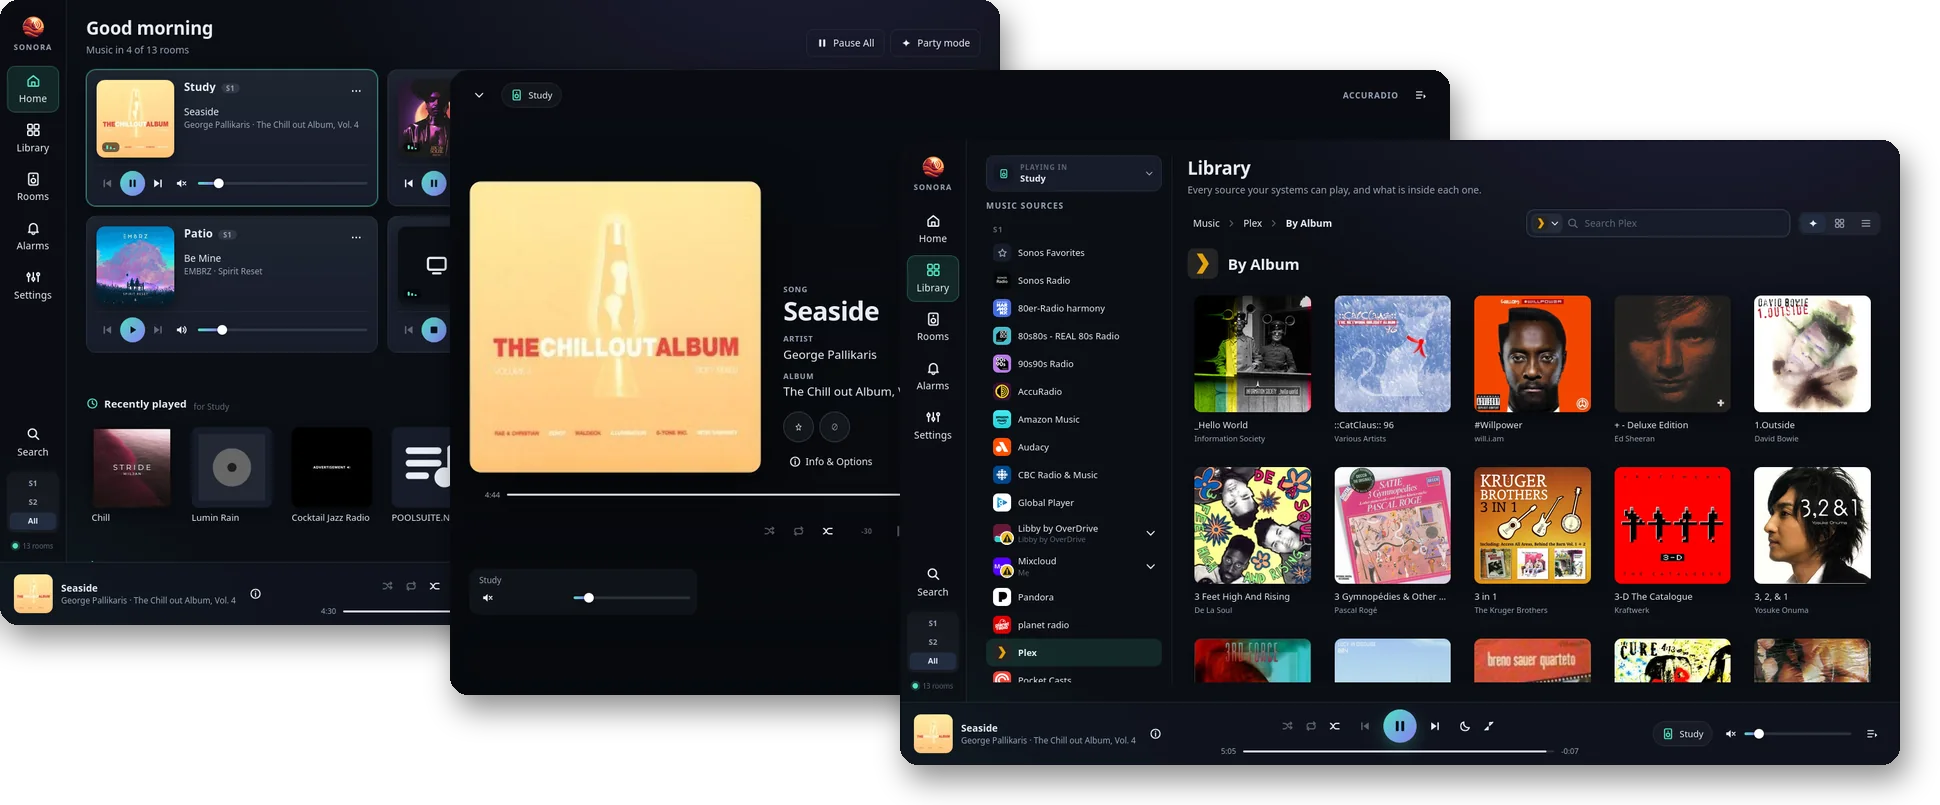Switch Library to list view
The width and height of the screenshot is (1940, 805).
(1865, 223)
